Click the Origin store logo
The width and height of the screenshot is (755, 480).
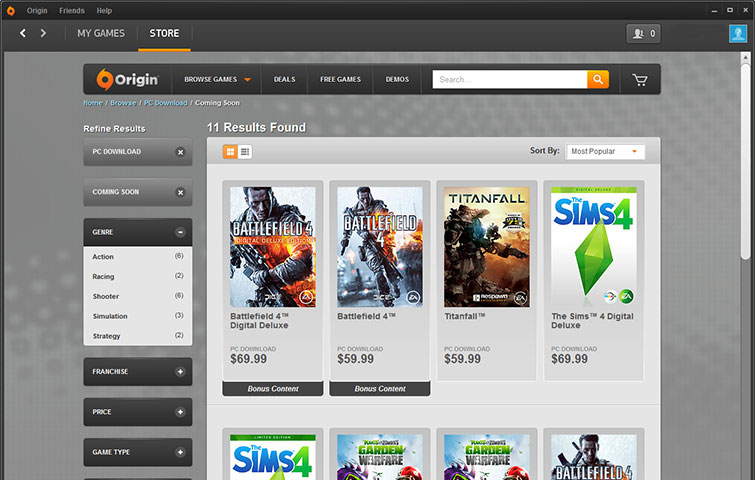tap(127, 79)
